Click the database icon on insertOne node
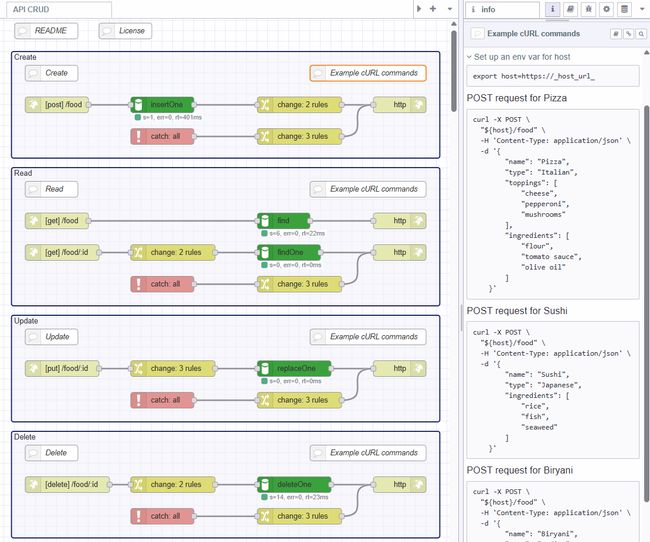The height and width of the screenshot is (542, 650). 139,103
